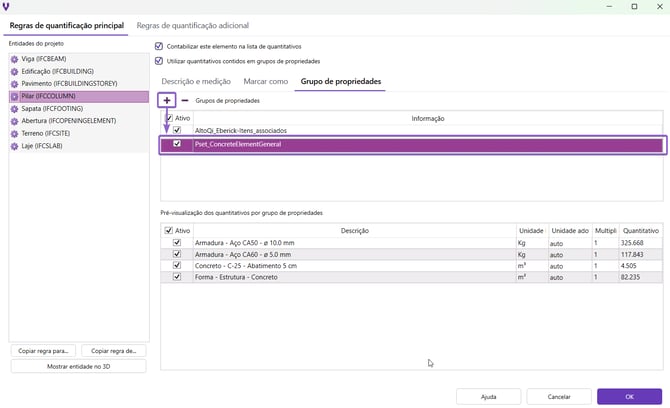
Task: Uncheck Ativo for Pset_ConcreteElementGeneral
Action: 177,144
